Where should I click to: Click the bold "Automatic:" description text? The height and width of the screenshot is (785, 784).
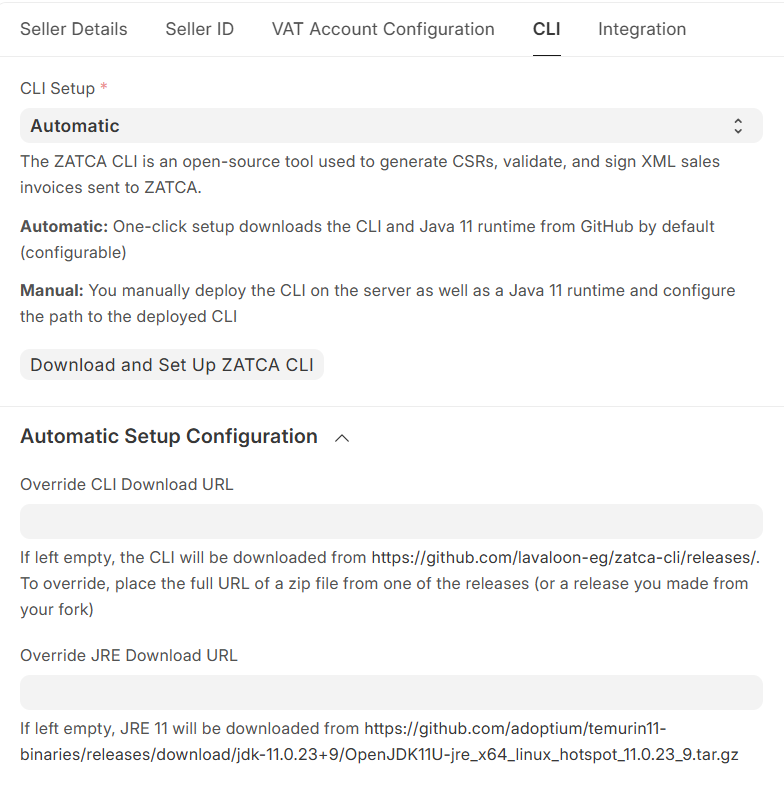pyautogui.click(x=64, y=227)
